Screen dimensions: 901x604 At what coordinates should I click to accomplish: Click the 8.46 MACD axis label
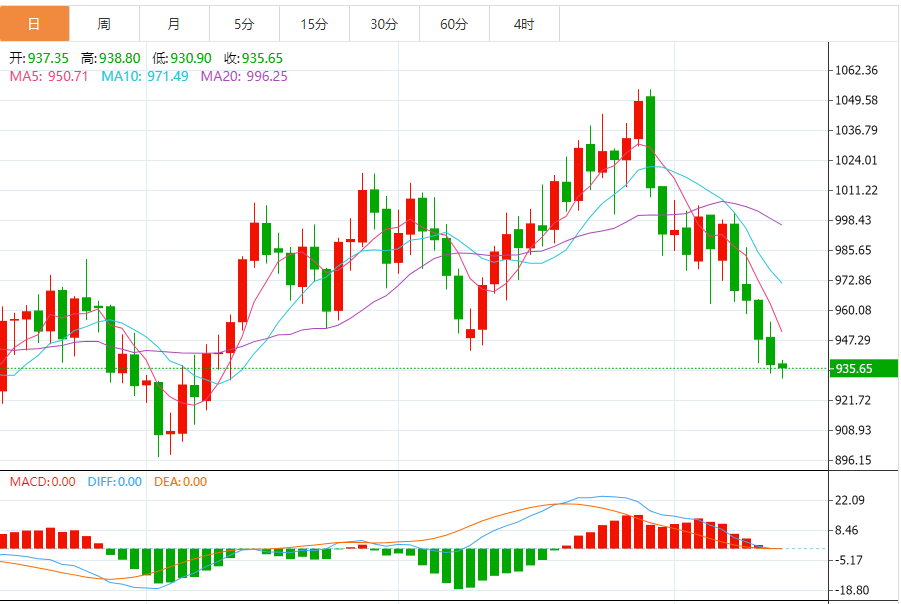click(x=846, y=530)
